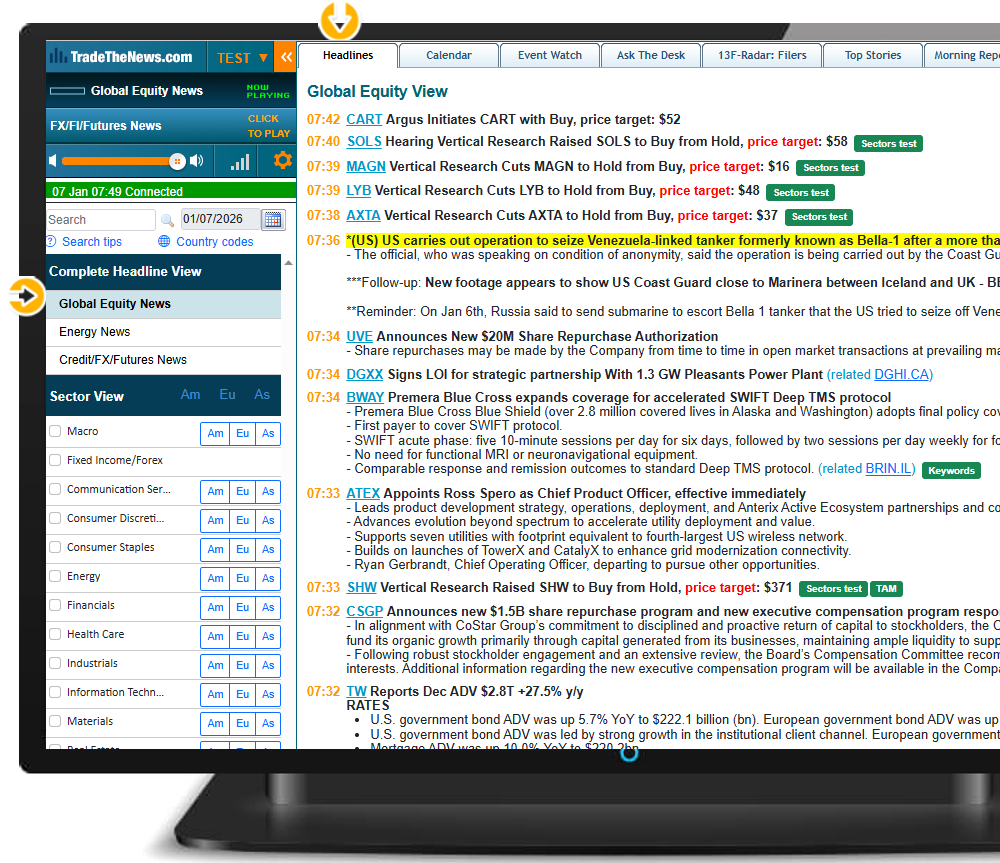
Task: Open the Search tips link
Action: pos(91,242)
